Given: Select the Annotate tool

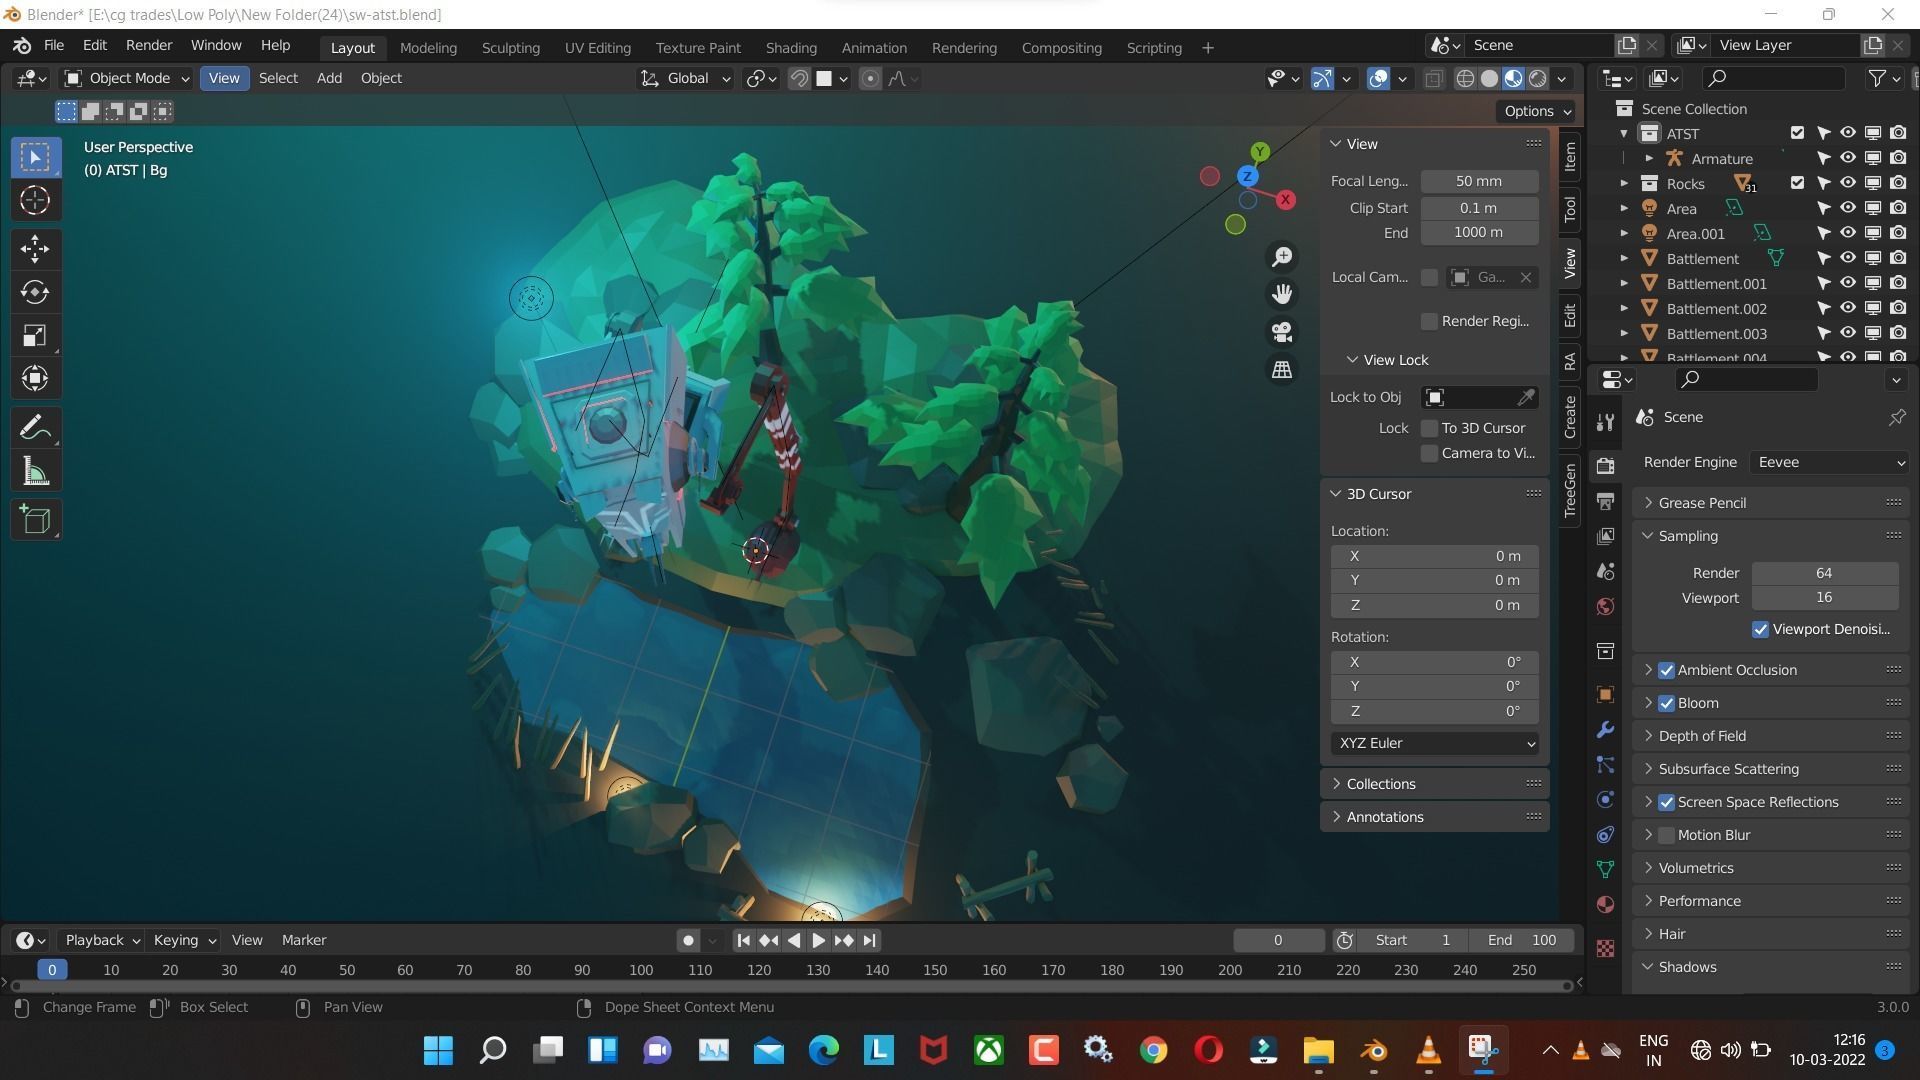Looking at the screenshot, I should [35, 427].
